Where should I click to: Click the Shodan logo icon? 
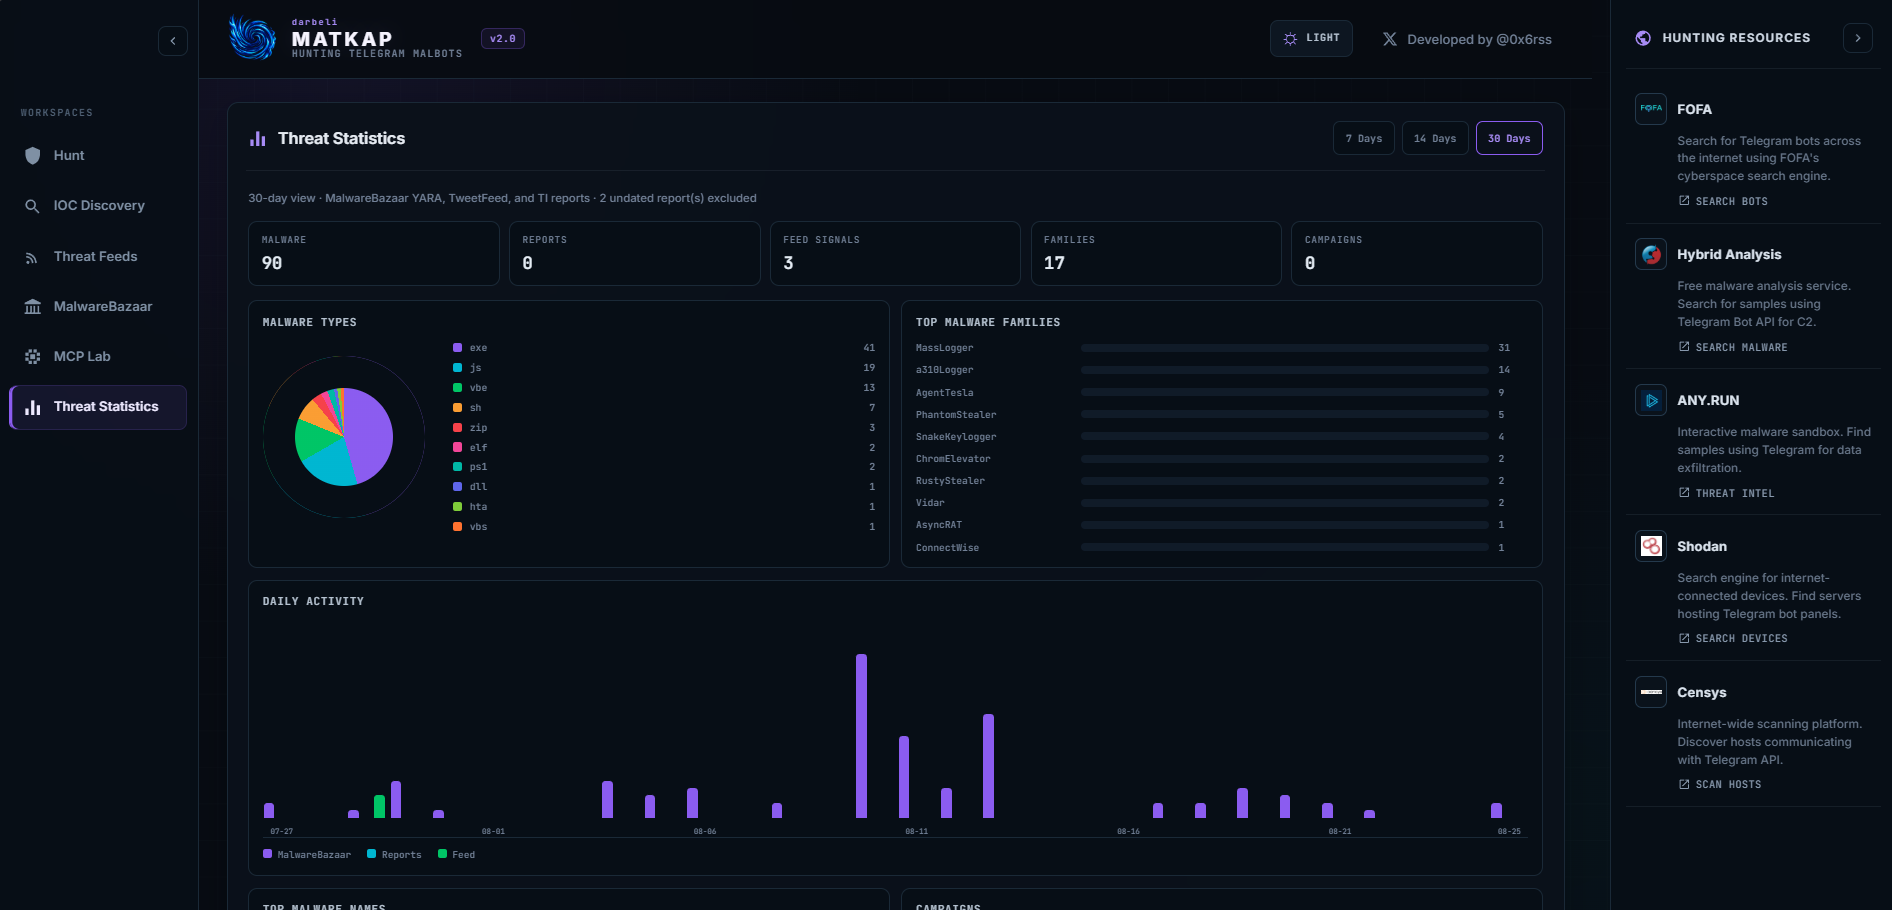(x=1651, y=546)
